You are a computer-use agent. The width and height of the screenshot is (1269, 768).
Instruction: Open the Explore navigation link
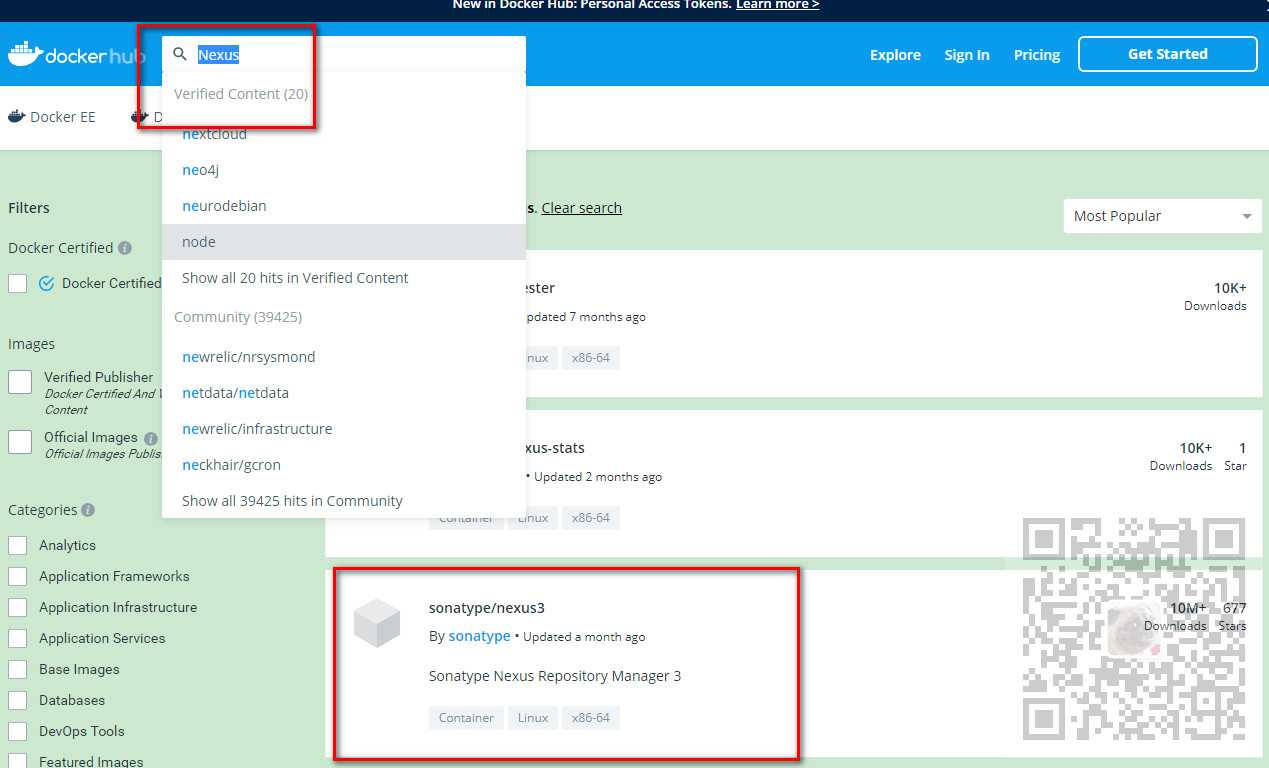895,55
